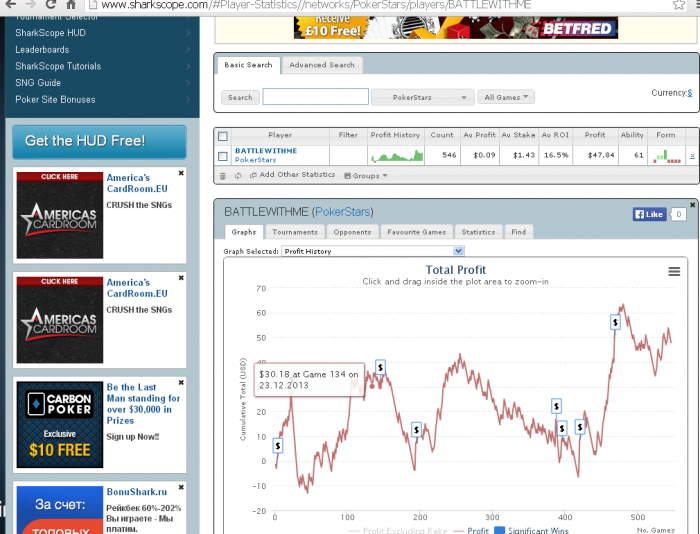Close the first America's CardRoom ad

181,173
